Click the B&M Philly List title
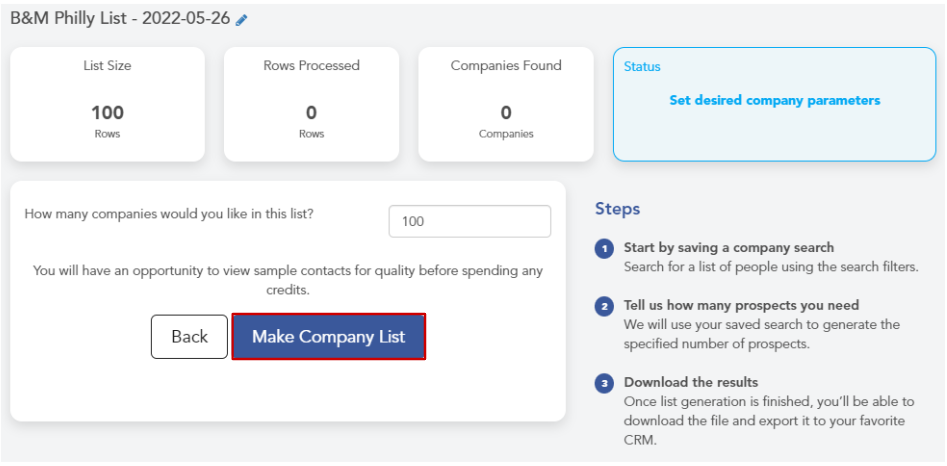947x466 pixels. [x=120, y=19]
